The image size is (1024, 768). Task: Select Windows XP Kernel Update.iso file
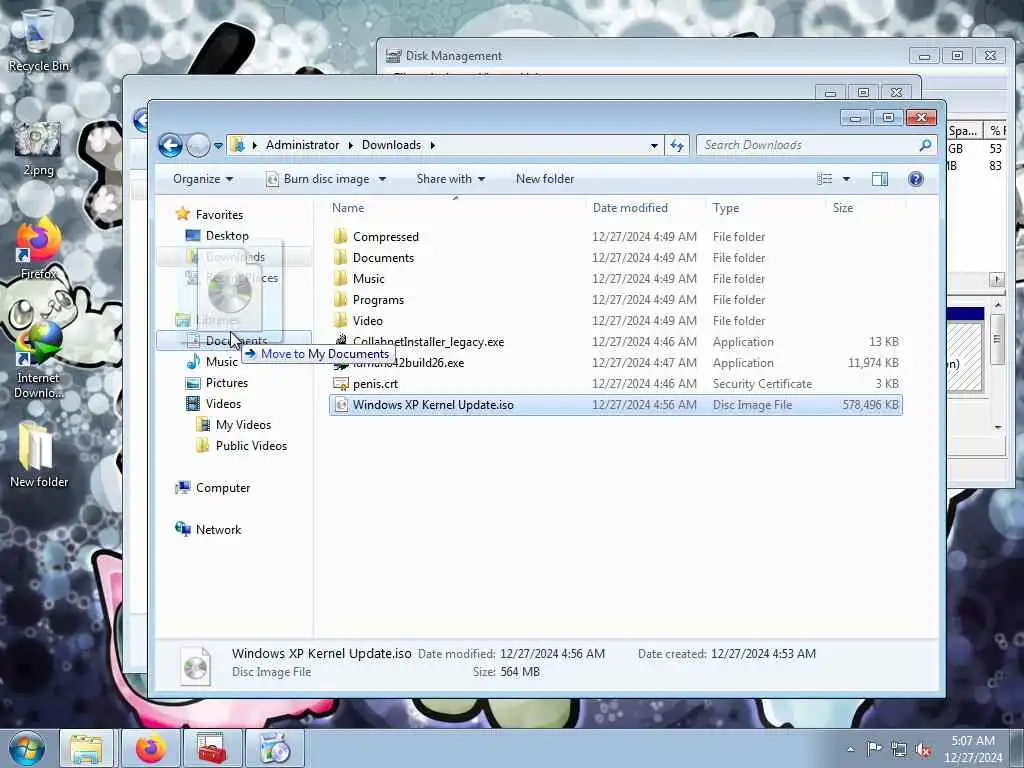click(x=616, y=405)
